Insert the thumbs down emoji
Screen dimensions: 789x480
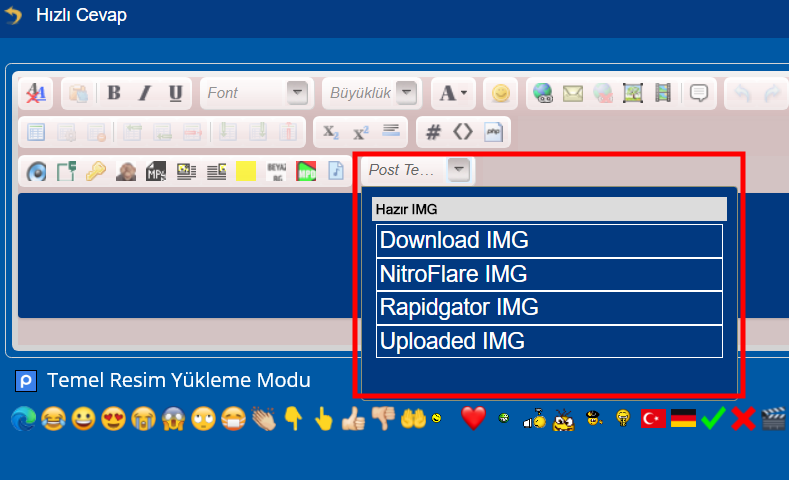click(383, 419)
